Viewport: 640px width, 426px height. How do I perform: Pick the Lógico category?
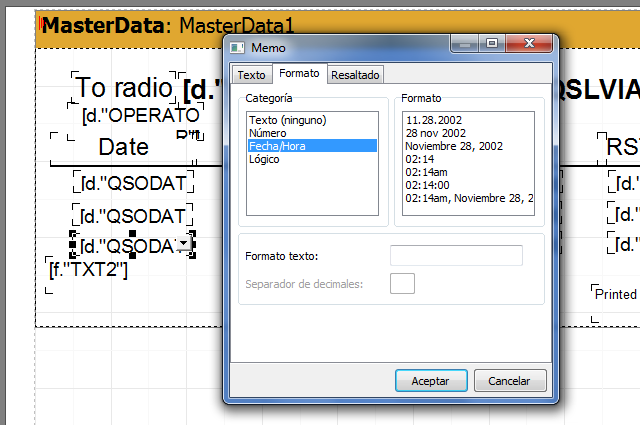[x=265, y=159]
